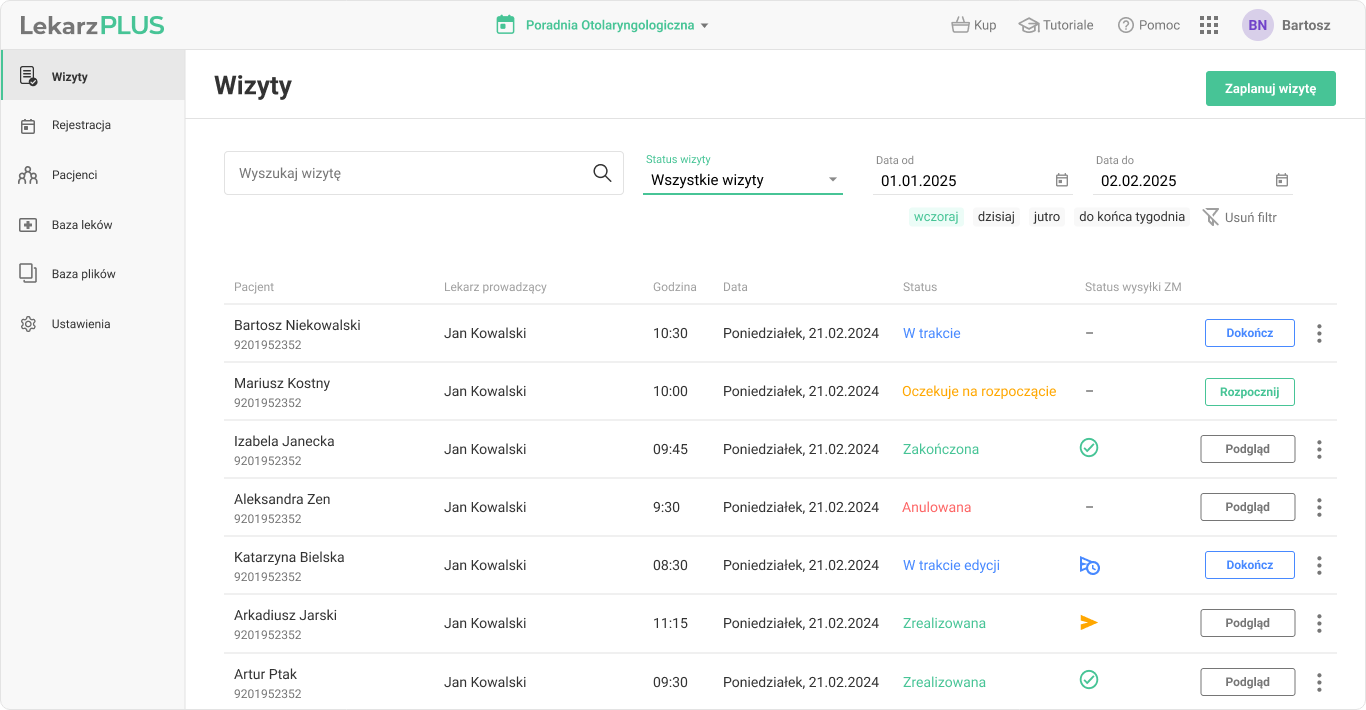The height and width of the screenshot is (710, 1366).
Task: Enable 'do końca tygodnia' filter chip
Action: pyautogui.click(x=1131, y=217)
